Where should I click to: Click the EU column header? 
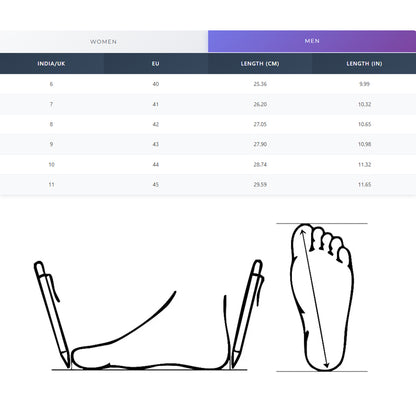156,63
